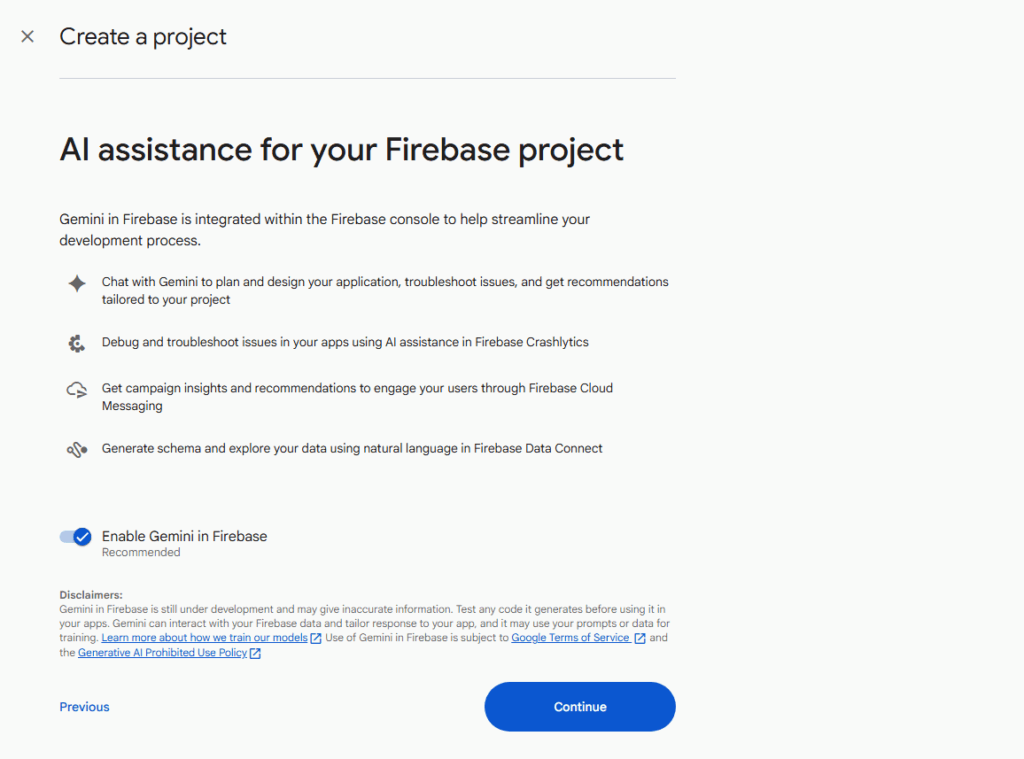Close the Create a project dialog
Screen dimensions: 1024x759
pos(28,37)
